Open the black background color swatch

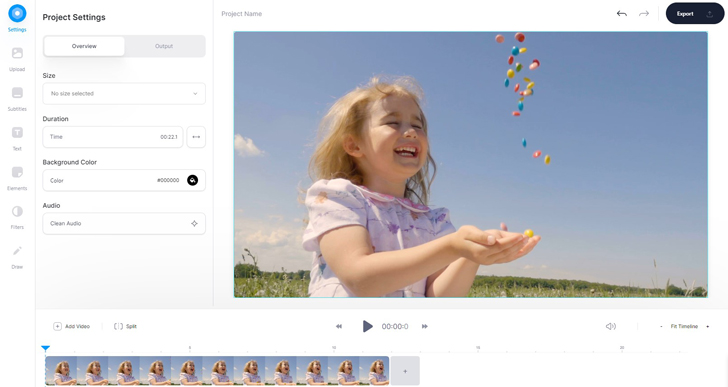pyautogui.click(x=192, y=180)
